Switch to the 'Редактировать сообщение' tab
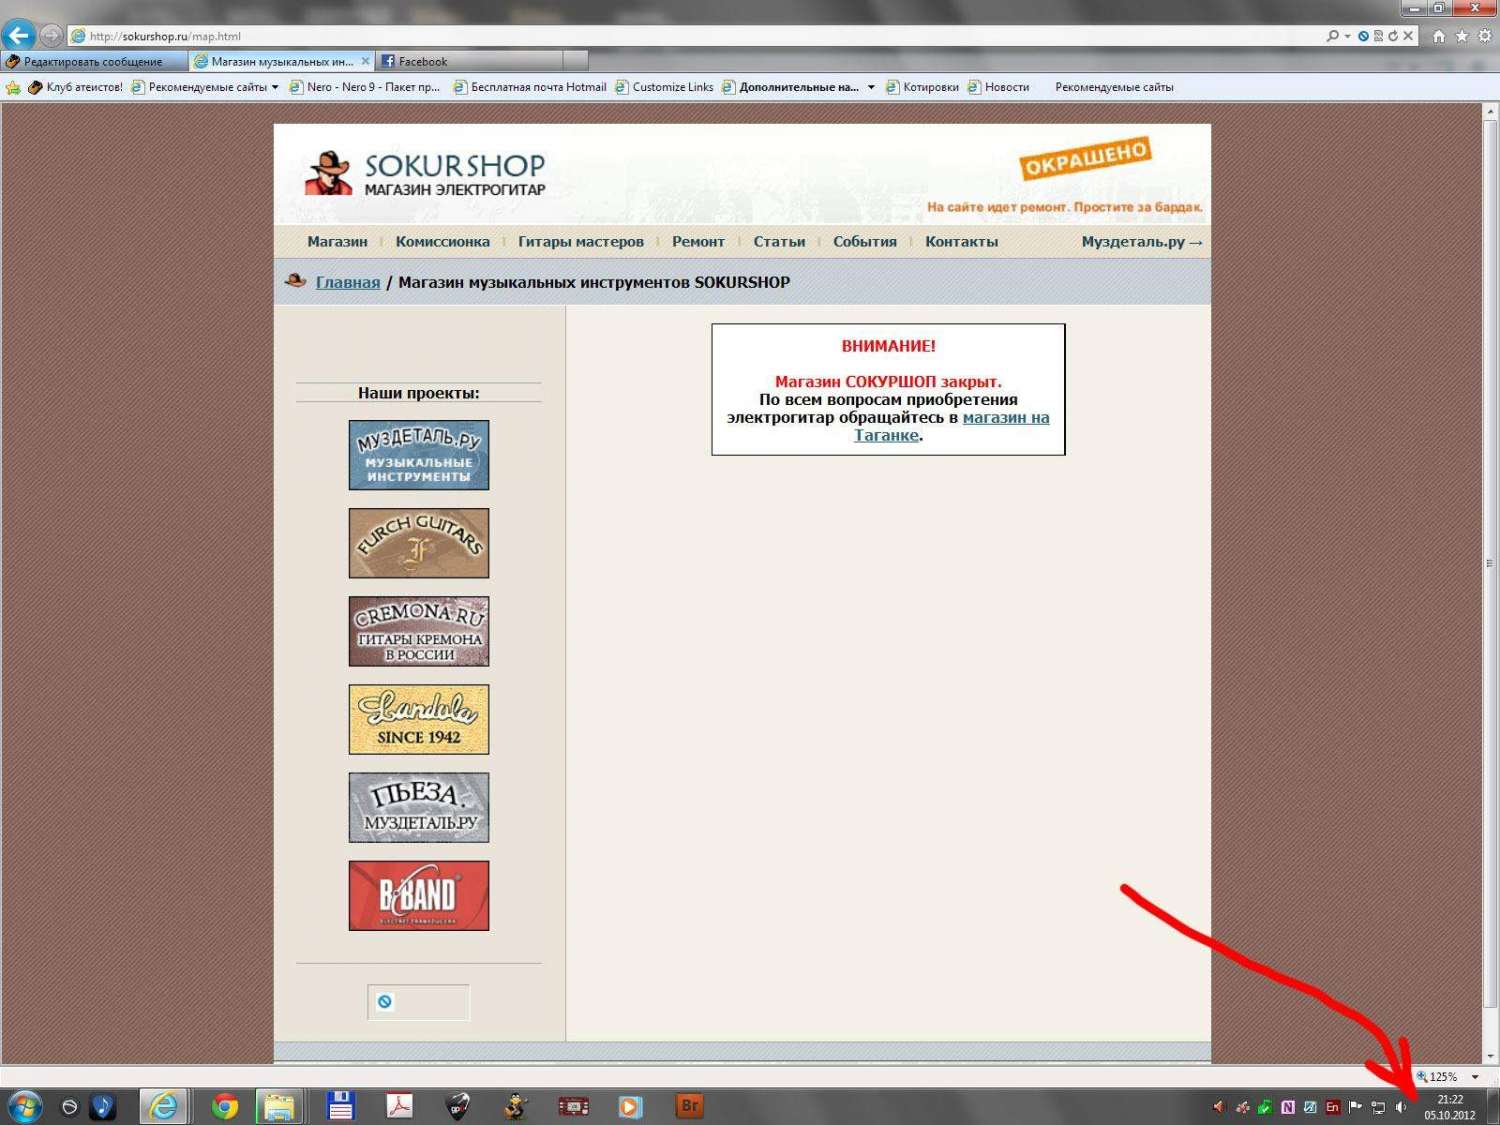Viewport: 1500px width, 1125px height. tap(94, 61)
